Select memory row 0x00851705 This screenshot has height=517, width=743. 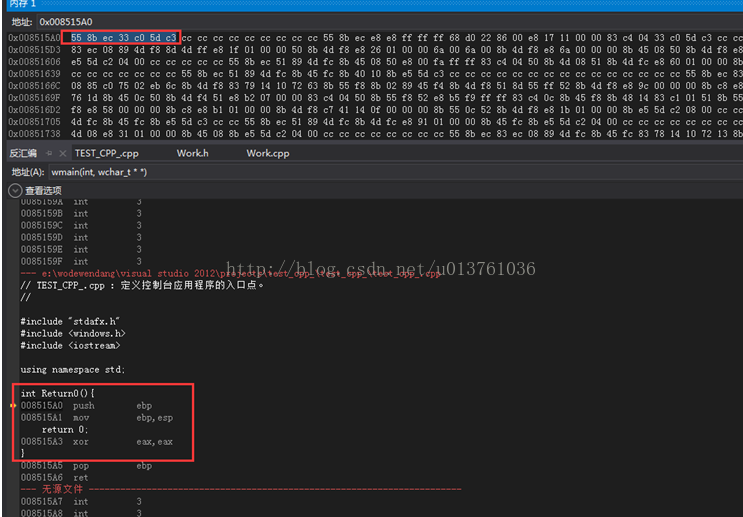pyautogui.click(x=375, y=122)
